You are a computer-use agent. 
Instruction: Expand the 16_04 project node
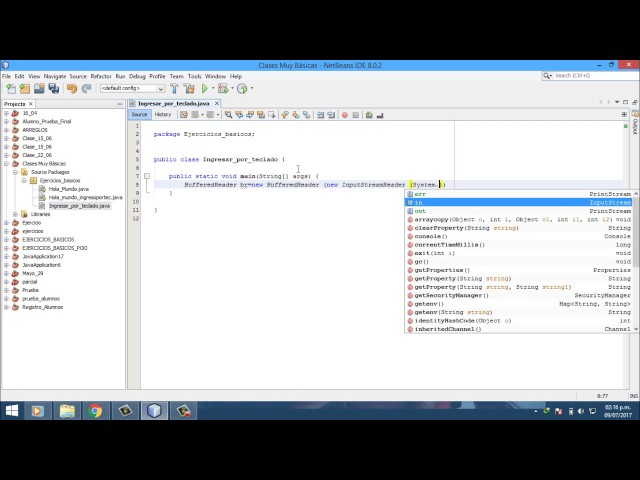(6, 113)
